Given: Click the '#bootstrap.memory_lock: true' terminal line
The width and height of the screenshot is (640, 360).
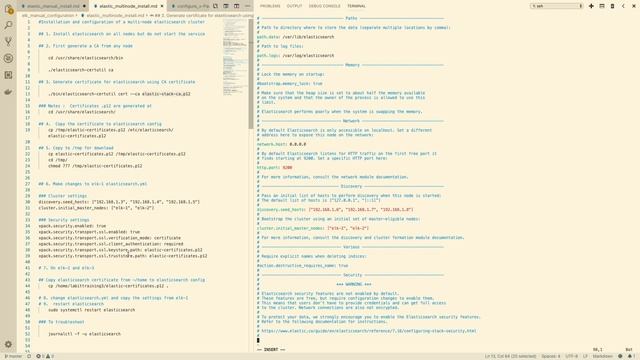Looking at the screenshot, I should 289,84.
